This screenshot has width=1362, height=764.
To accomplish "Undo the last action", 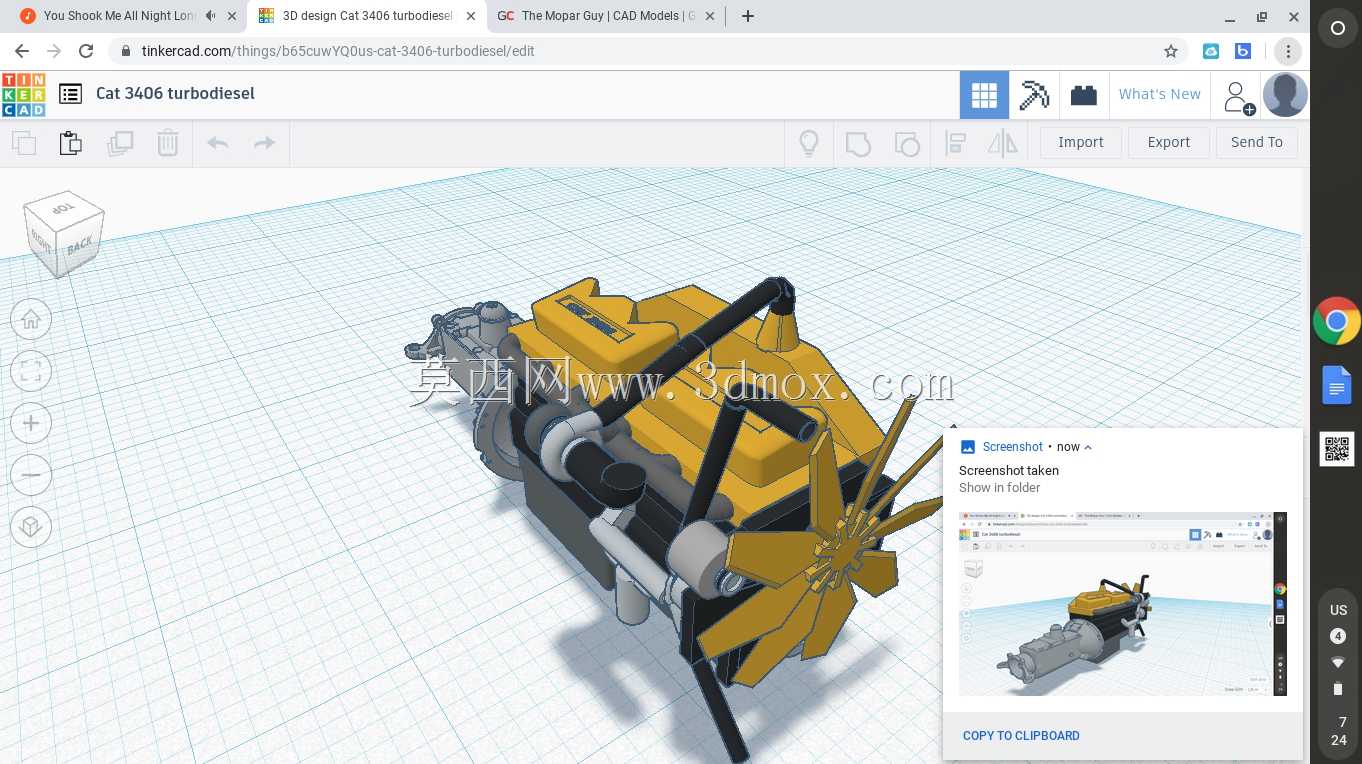I will [217, 143].
